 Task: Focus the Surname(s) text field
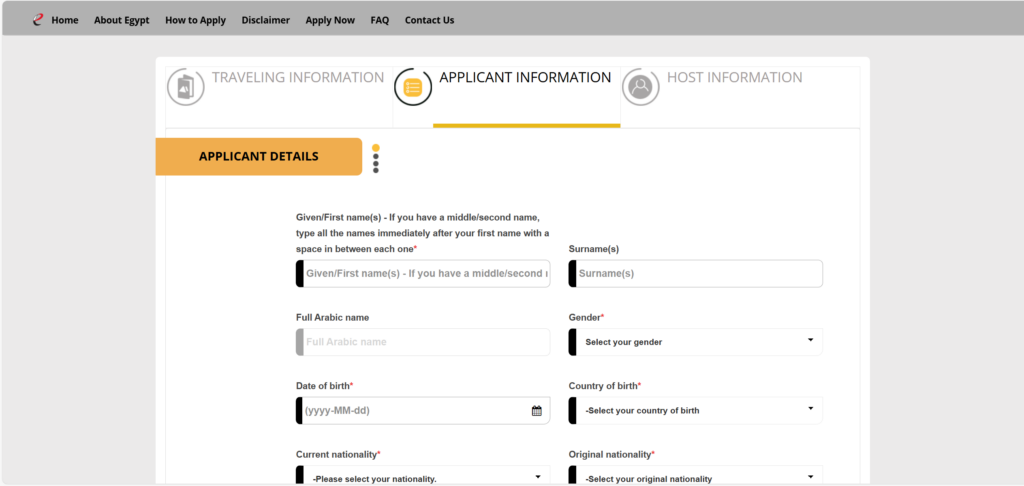(698, 274)
